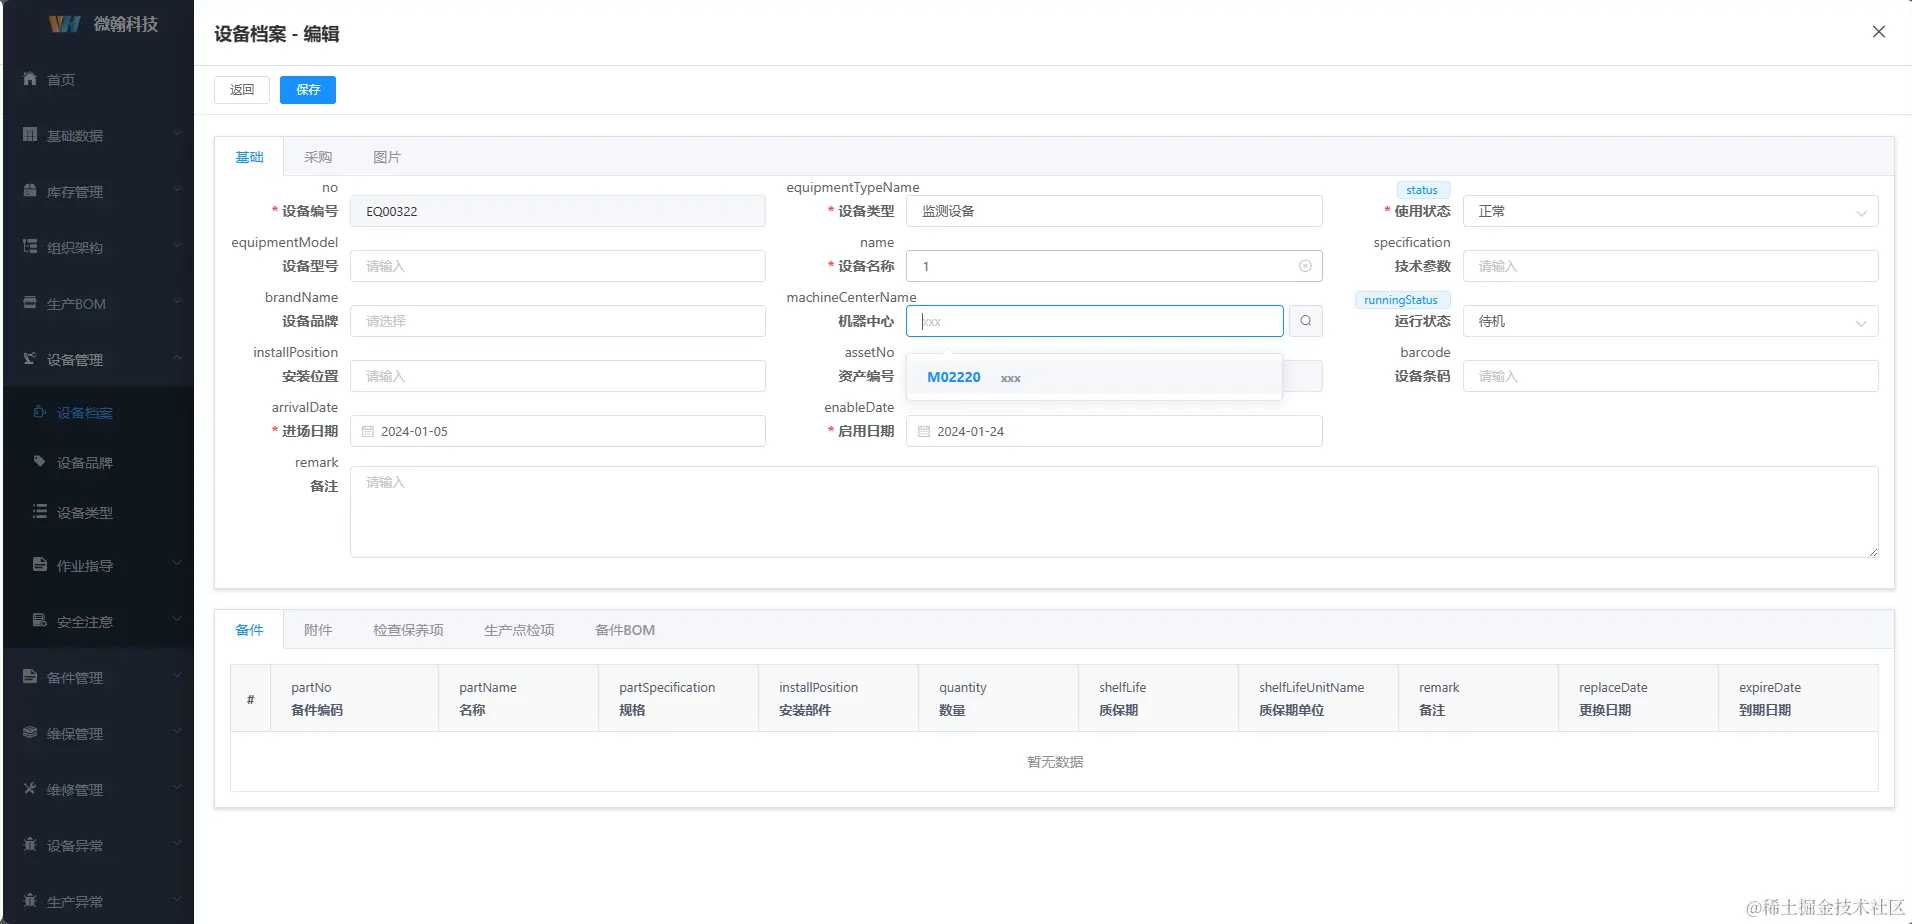This screenshot has width=1912, height=924.
Task: Click the 启用日期 date field
Action: click(1114, 431)
